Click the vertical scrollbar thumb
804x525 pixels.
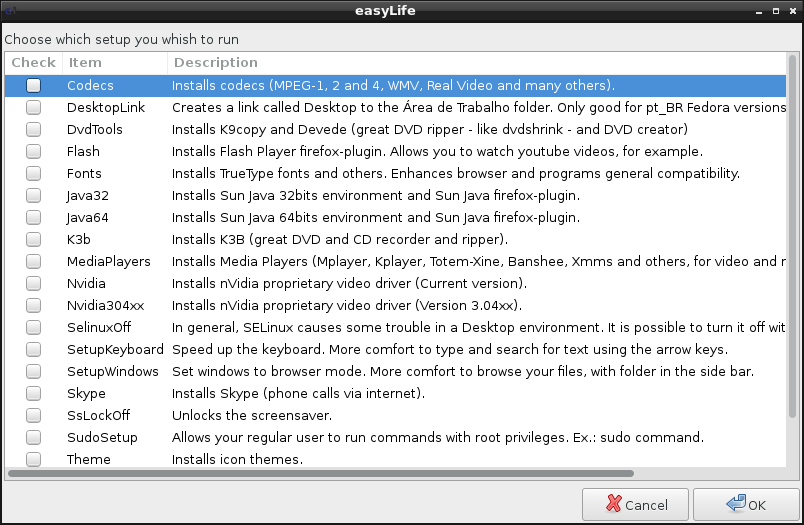coord(793,236)
